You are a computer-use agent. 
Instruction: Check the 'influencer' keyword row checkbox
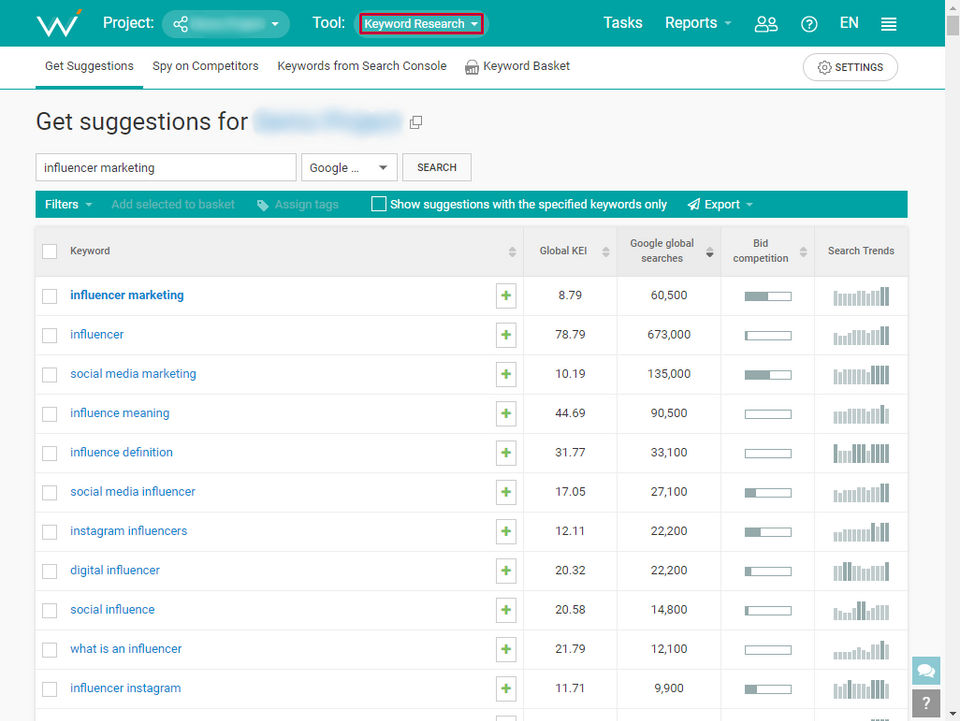(x=50, y=335)
